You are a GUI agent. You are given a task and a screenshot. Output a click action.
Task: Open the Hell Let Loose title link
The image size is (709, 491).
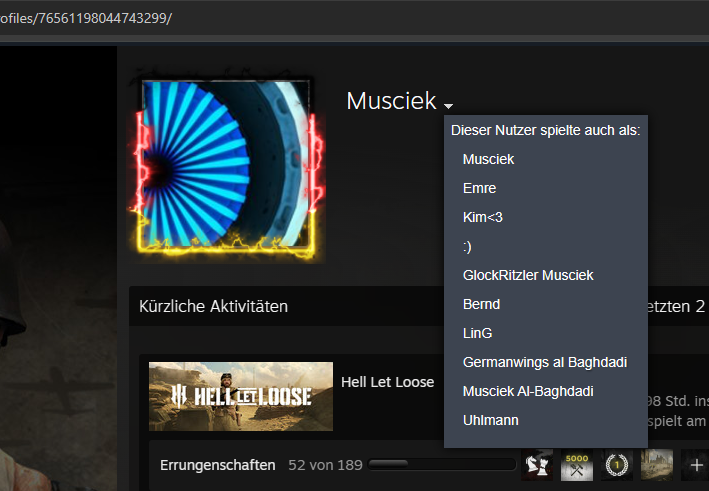tap(388, 382)
